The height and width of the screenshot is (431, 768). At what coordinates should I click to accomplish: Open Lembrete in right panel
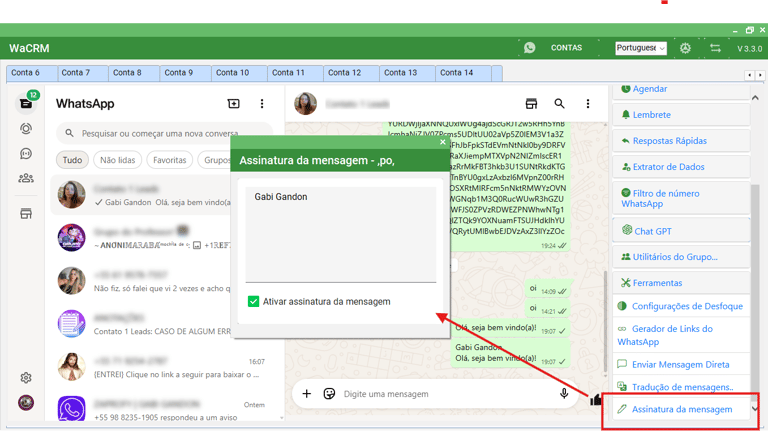coord(681,115)
